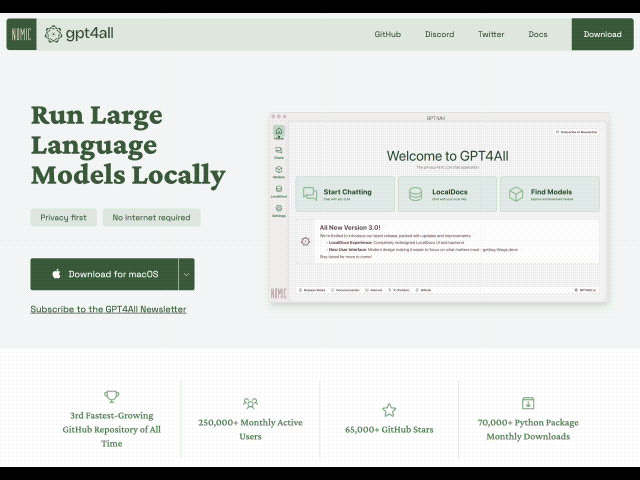The width and height of the screenshot is (640, 480).
Task: Click the Apple logo icon on download button
Action: pyautogui.click(x=56, y=274)
